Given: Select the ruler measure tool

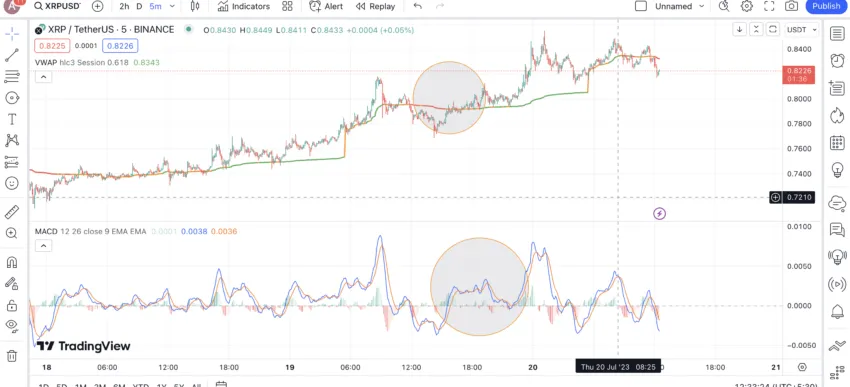Looking at the screenshot, I should point(12,212).
